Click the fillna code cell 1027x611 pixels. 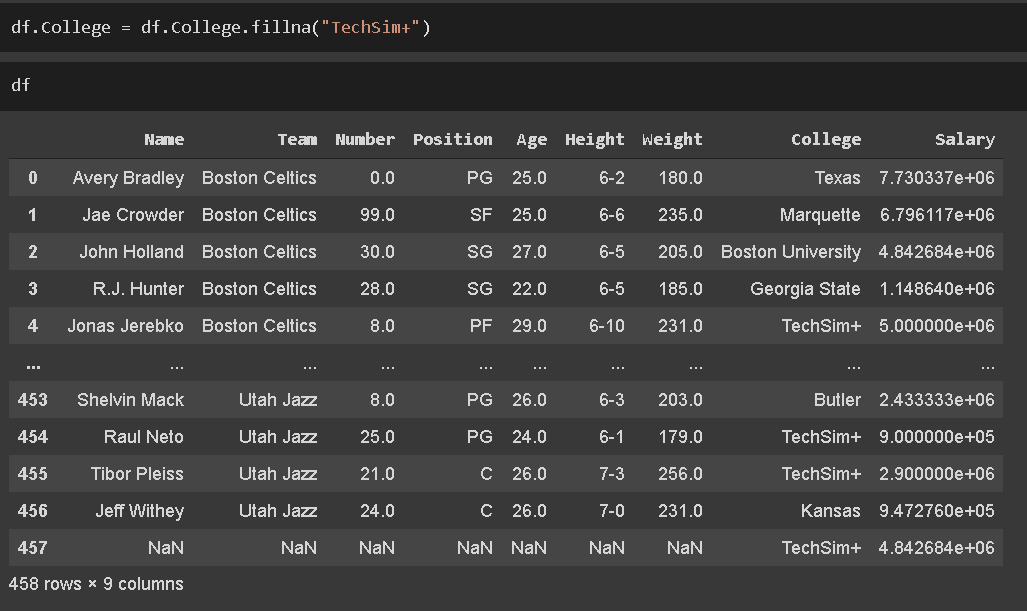[x=220, y=27]
